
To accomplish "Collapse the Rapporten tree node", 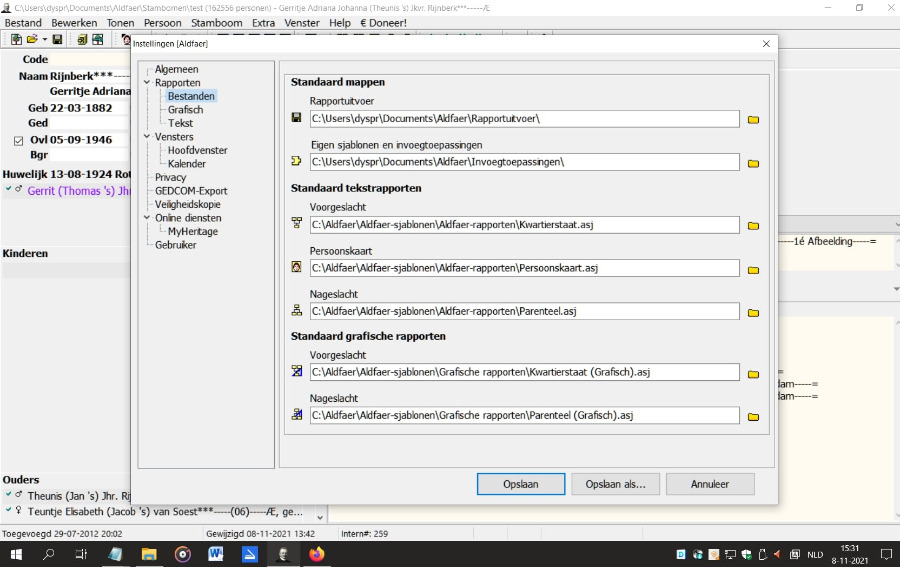I will (x=147, y=83).
